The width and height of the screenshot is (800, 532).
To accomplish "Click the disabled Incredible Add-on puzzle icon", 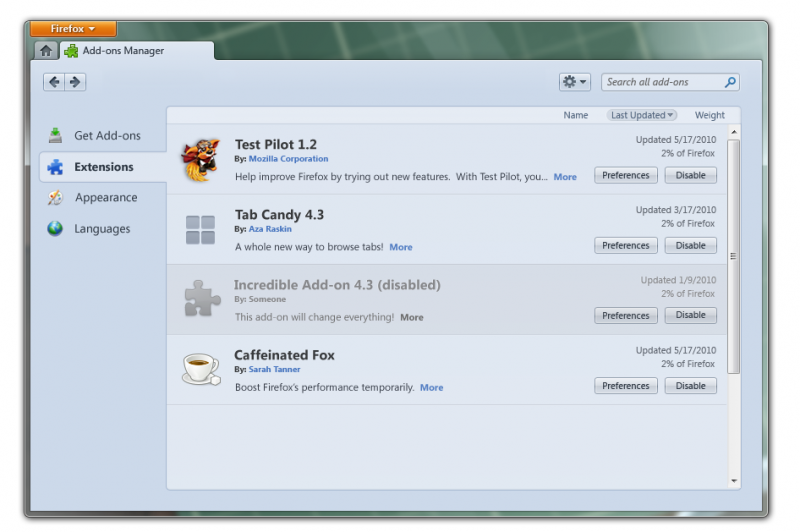I will (200, 299).
